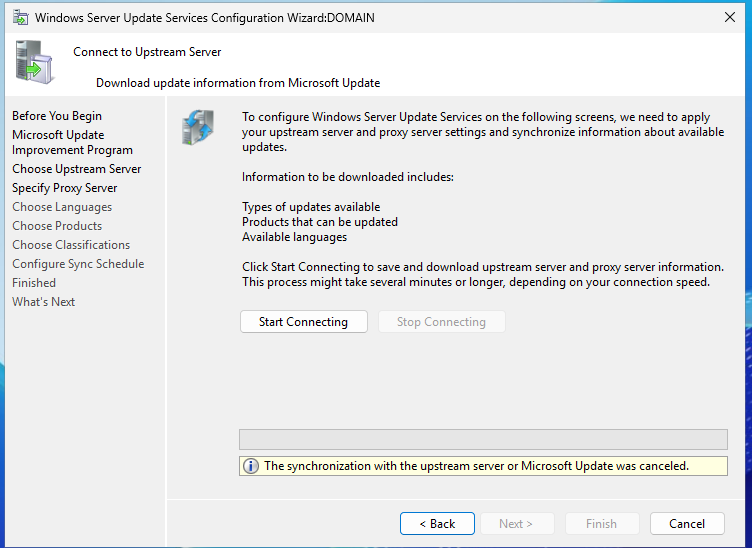The height and width of the screenshot is (548, 752).
Task: Close the Configuration Wizard window
Action: [729, 17]
